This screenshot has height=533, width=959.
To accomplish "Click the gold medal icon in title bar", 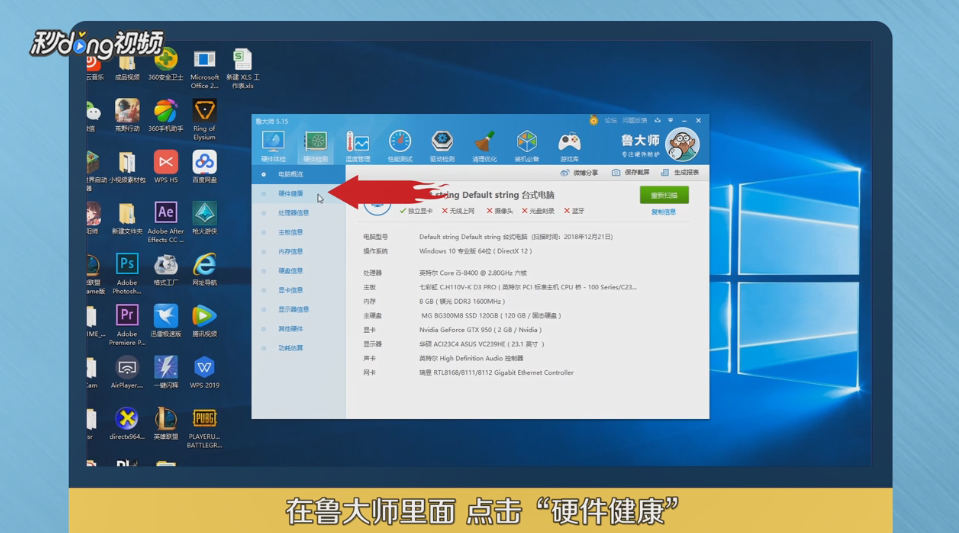I will [x=593, y=121].
